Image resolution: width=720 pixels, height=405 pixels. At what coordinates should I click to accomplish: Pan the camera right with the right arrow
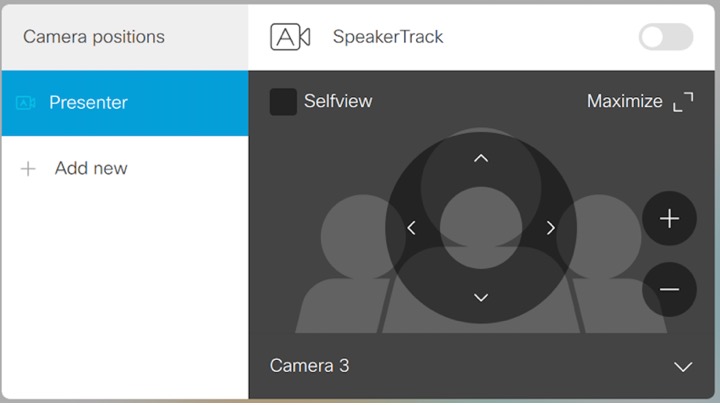tap(550, 228)
